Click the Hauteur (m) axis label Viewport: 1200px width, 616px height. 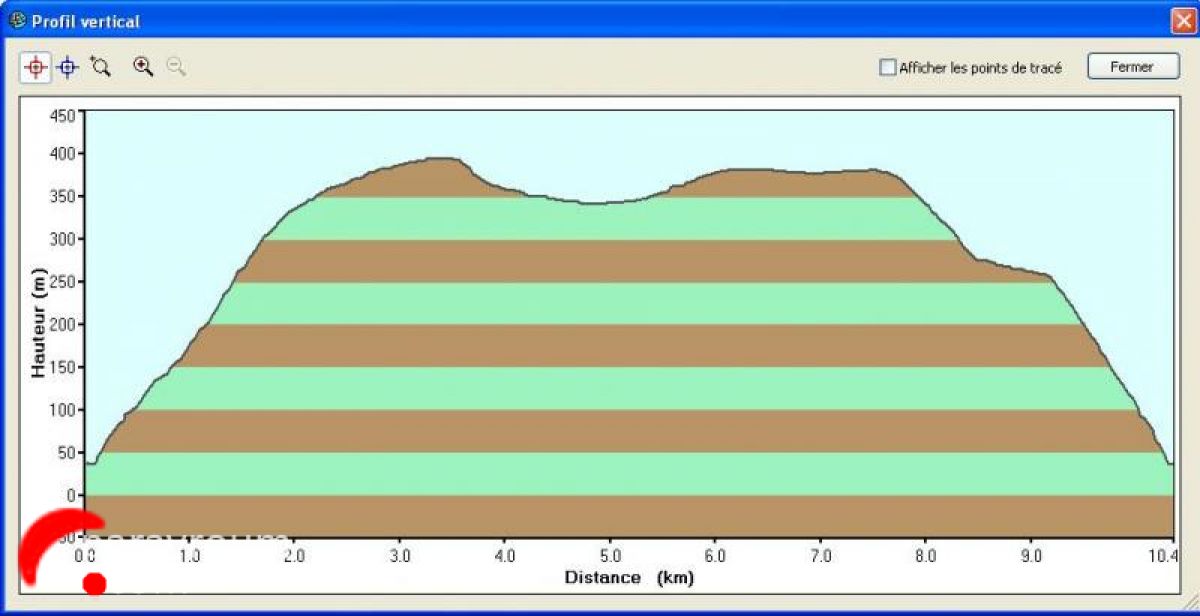click(x=38, y=323)
